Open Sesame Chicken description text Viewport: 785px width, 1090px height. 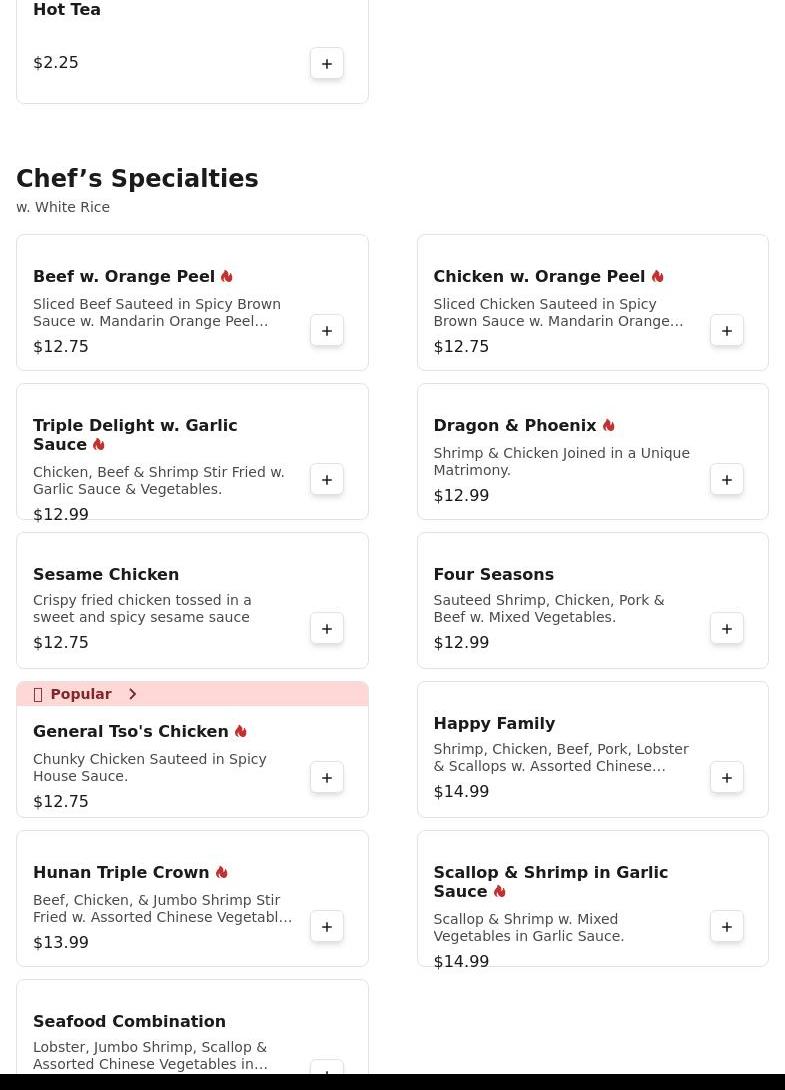click(x=143, y=608)
